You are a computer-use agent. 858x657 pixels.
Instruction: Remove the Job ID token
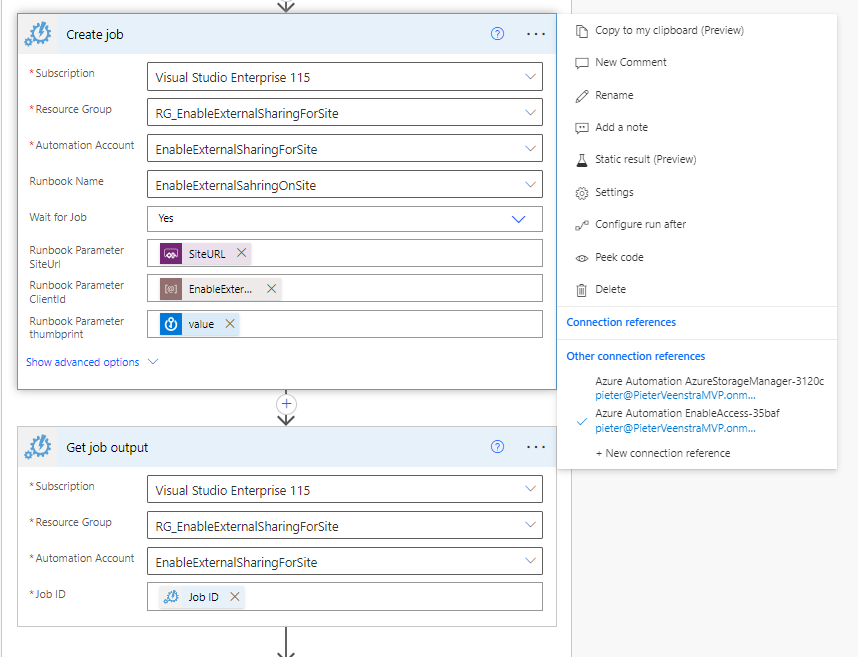pos(235,596)
